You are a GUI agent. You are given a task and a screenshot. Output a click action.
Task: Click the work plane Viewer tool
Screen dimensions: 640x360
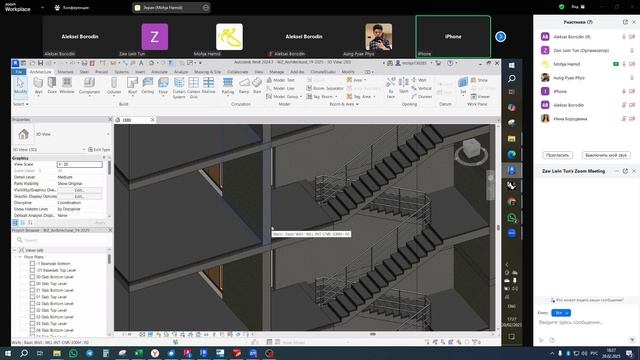click(x=480, y=97)
